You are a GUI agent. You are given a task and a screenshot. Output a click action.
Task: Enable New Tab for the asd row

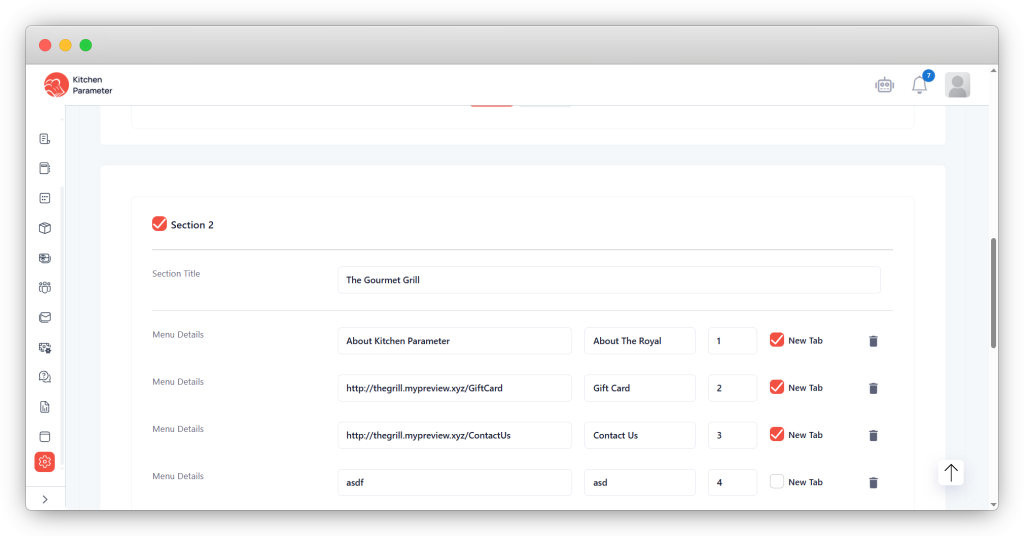776,482
